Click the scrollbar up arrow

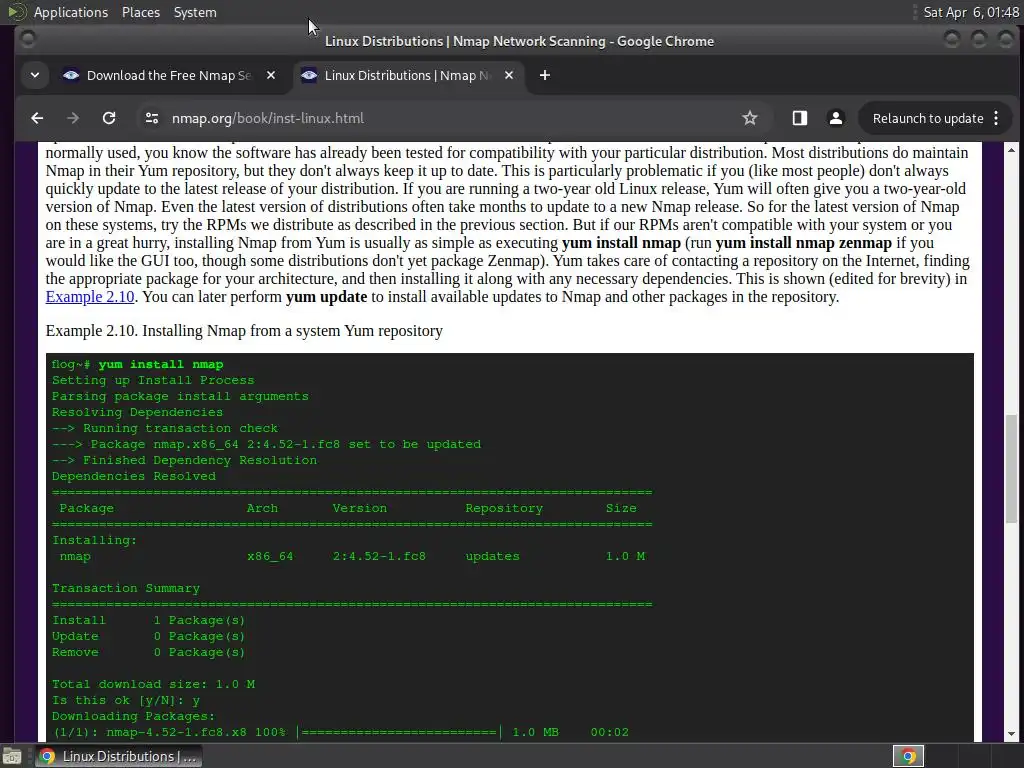(1011, 150)
